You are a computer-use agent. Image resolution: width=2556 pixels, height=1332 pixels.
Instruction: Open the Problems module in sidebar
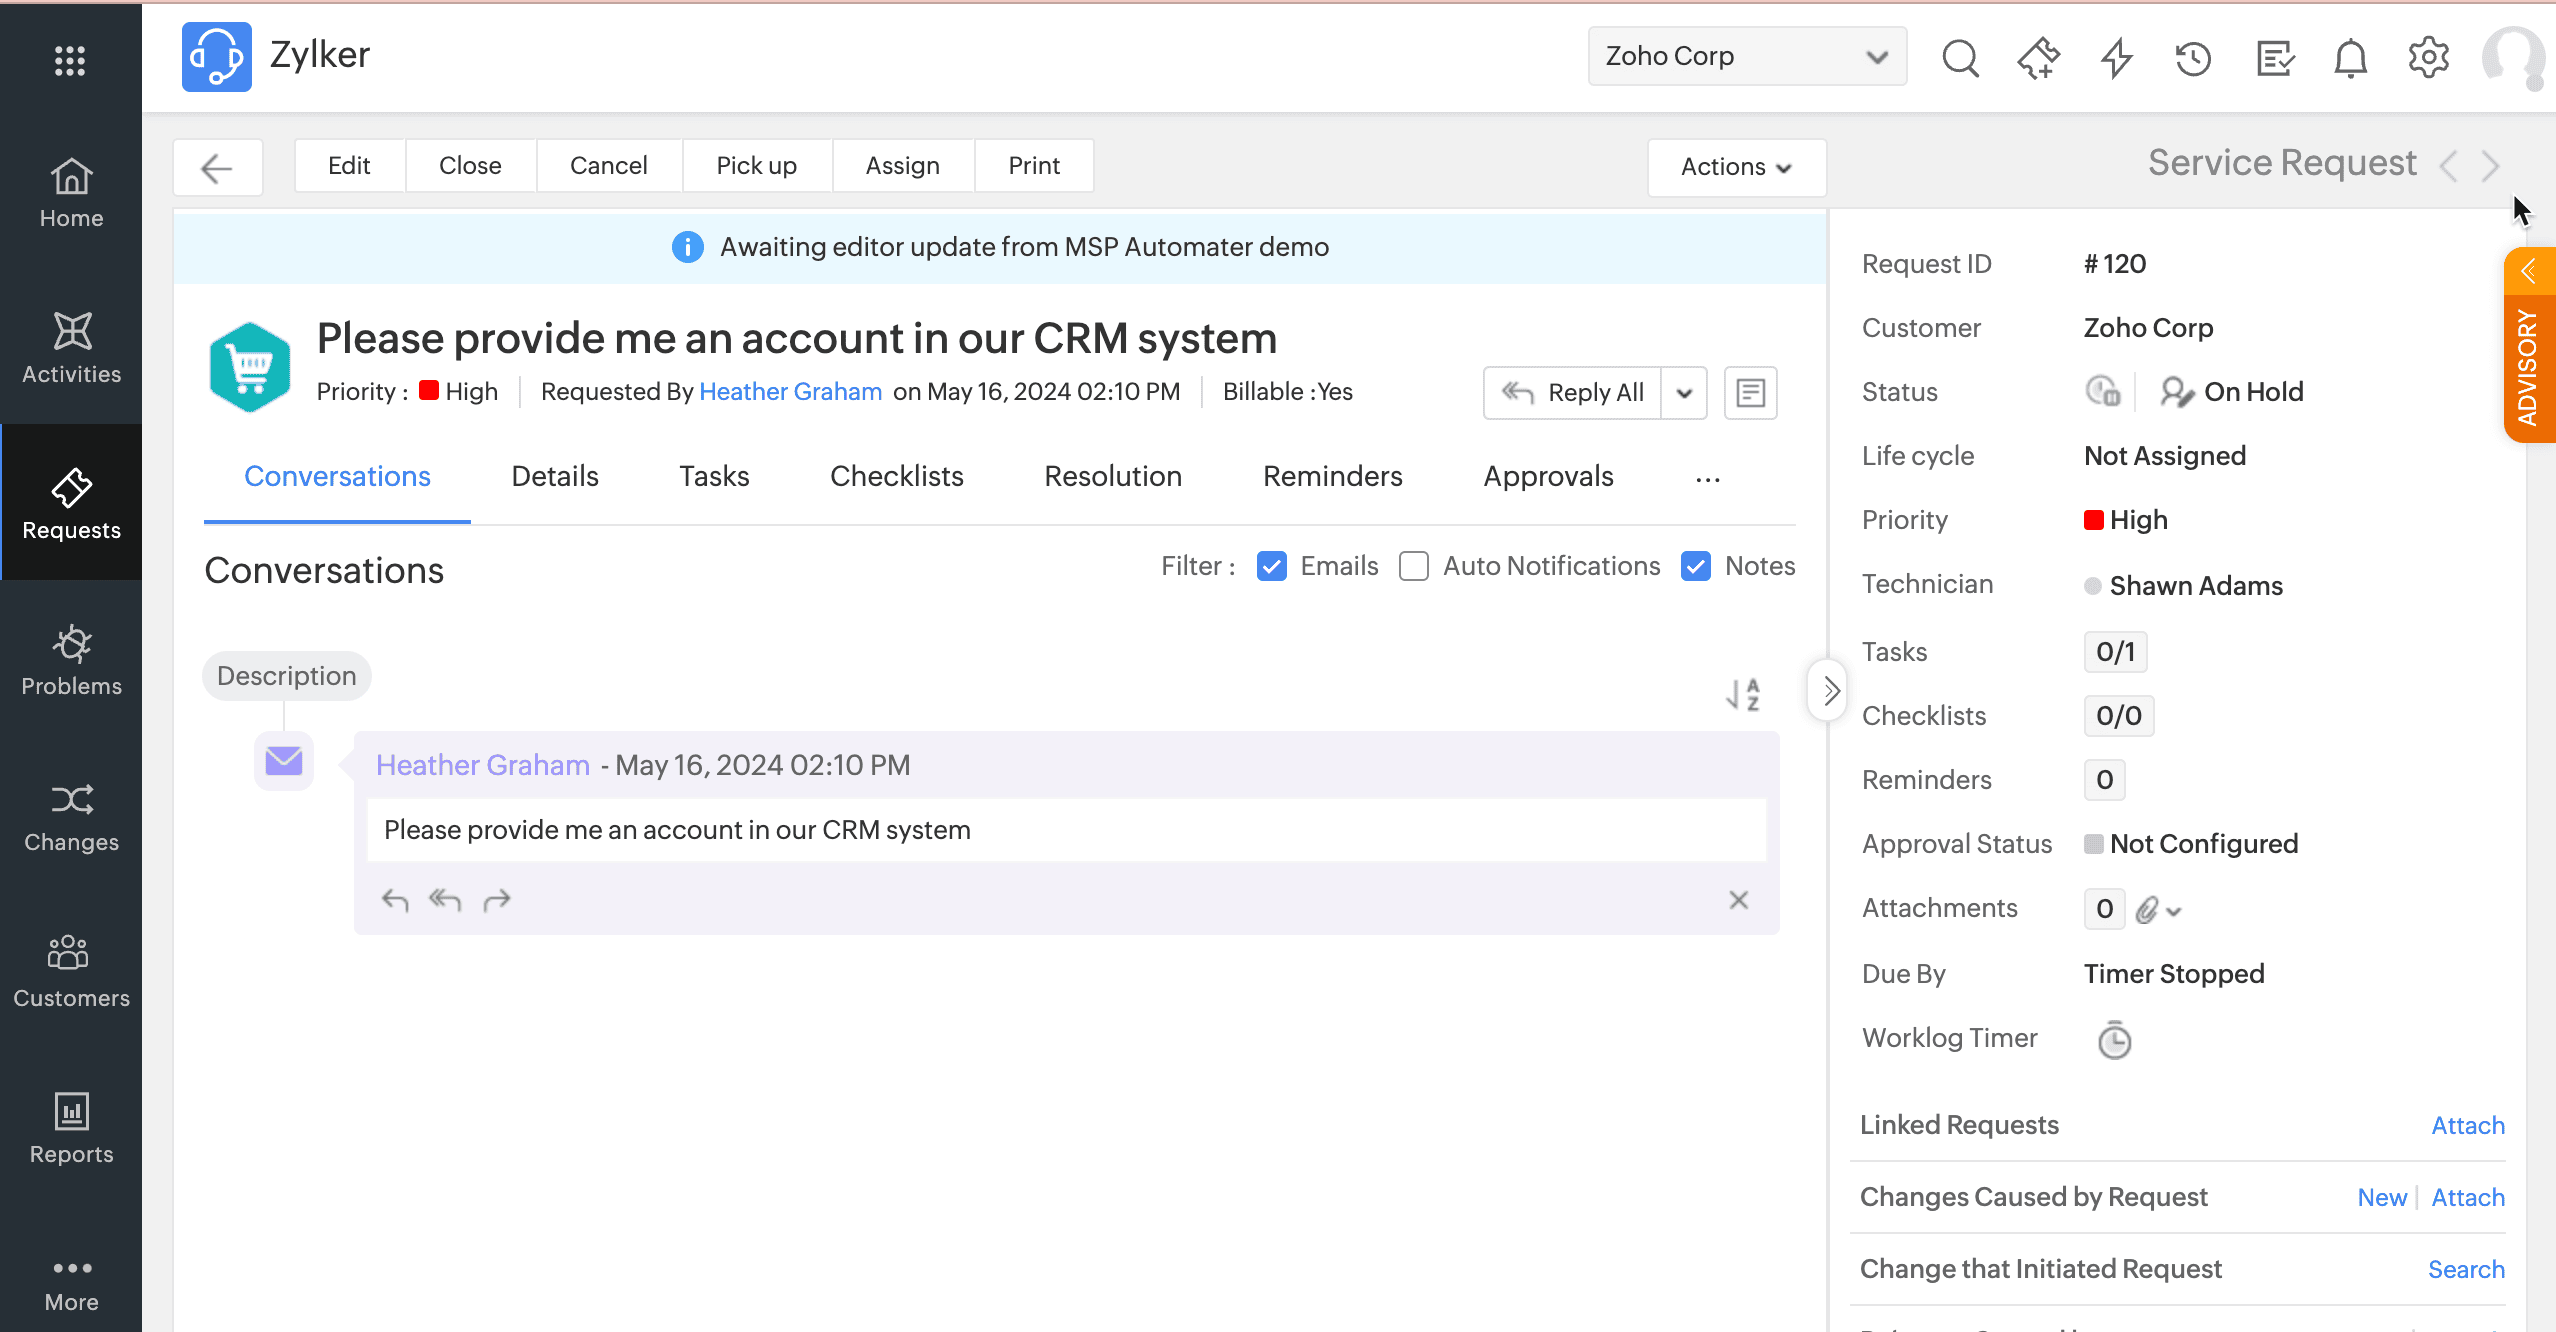[71, 660]
